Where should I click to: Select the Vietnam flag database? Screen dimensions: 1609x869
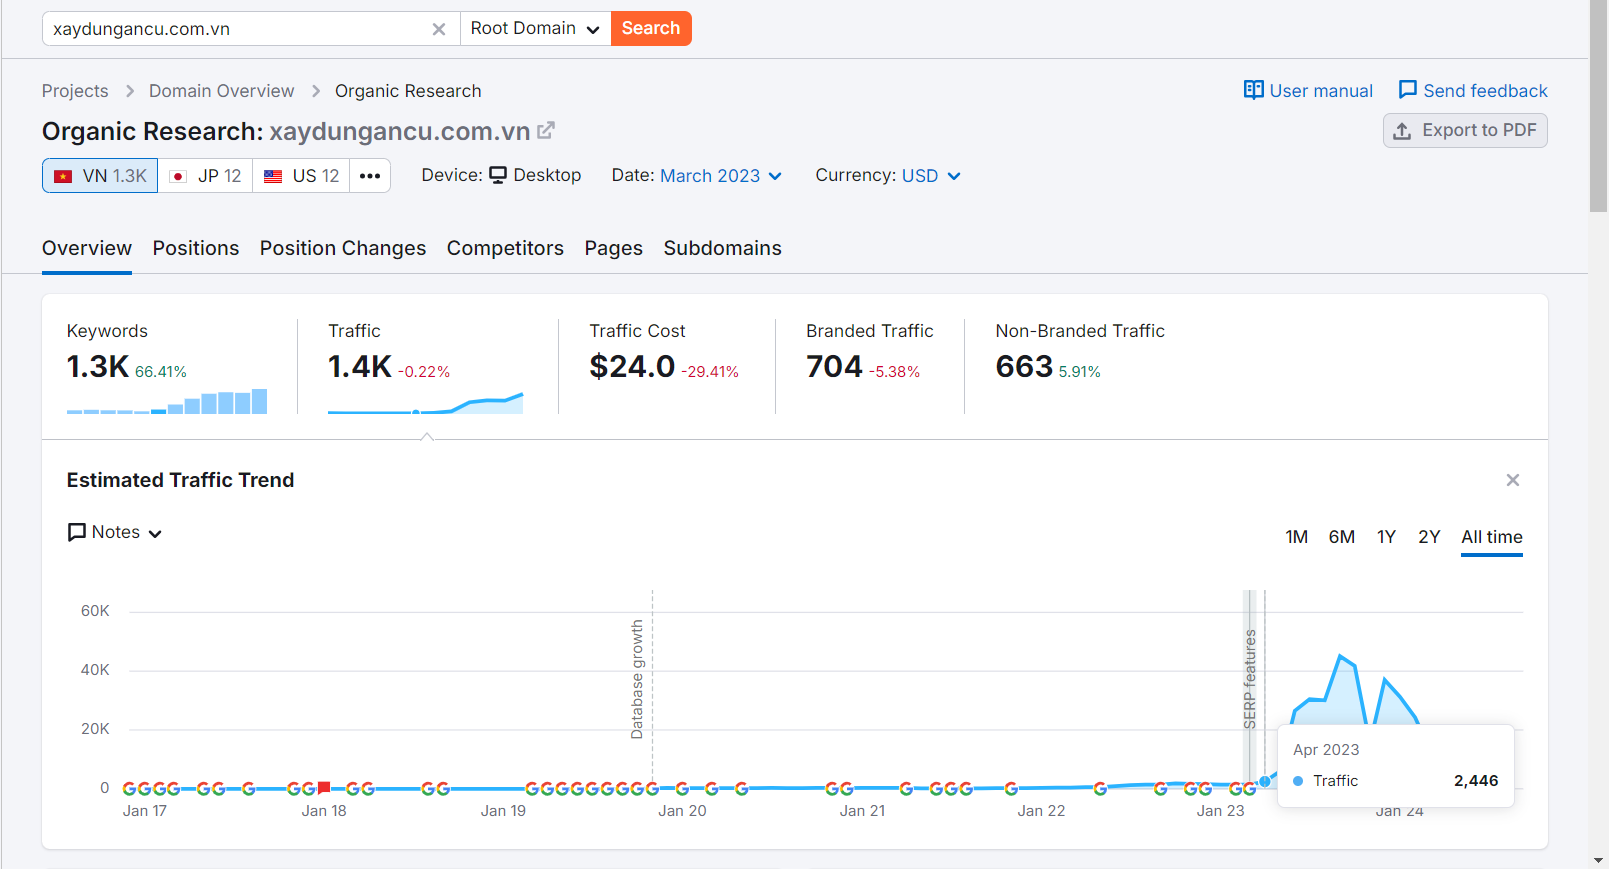(x=100, y=176)
